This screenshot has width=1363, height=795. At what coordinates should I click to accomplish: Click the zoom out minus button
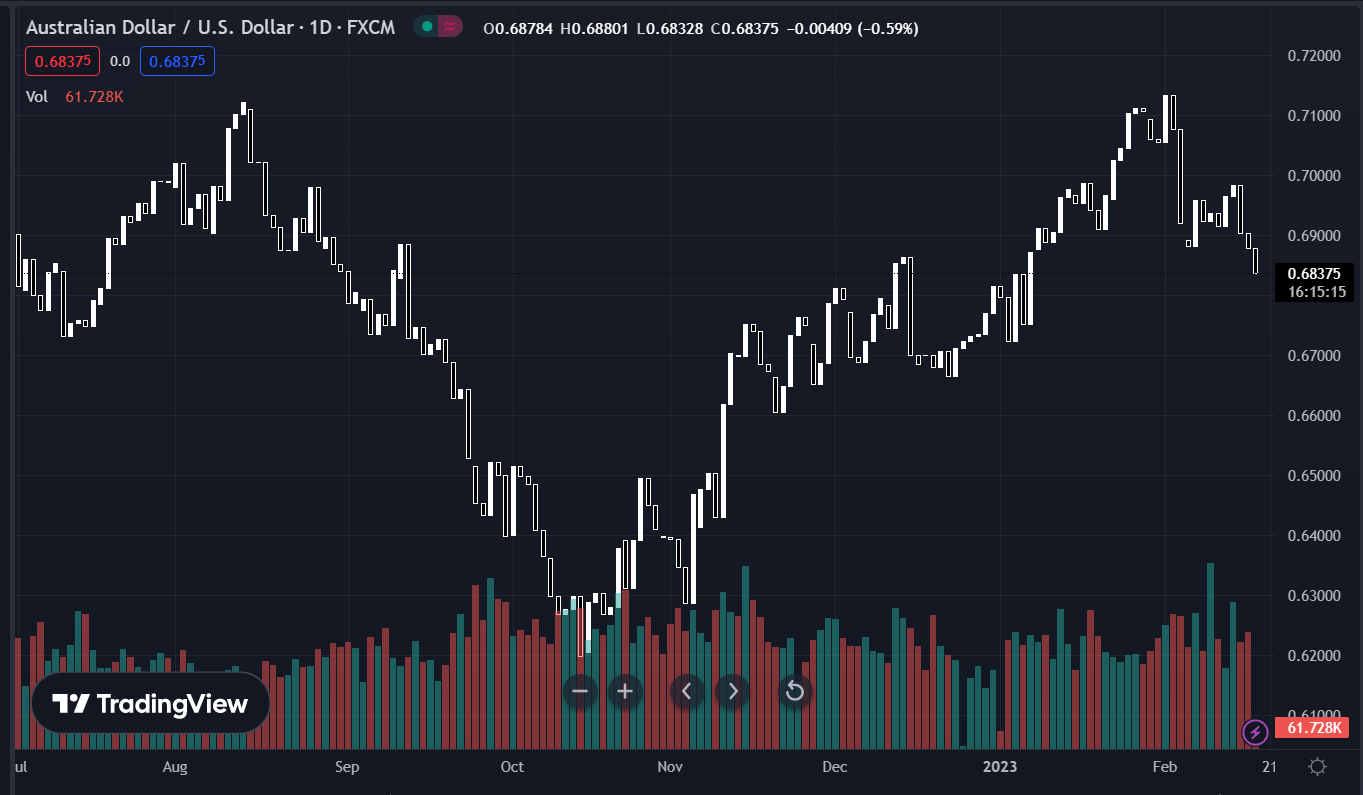[x=580, y=691]
